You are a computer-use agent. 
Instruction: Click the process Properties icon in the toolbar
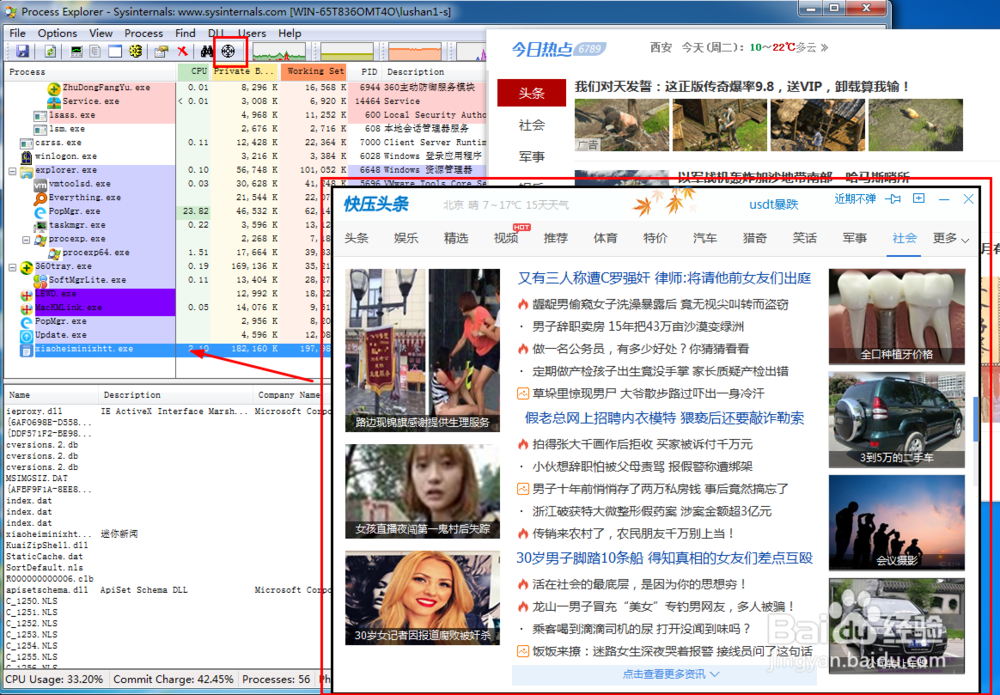point(159,53)
